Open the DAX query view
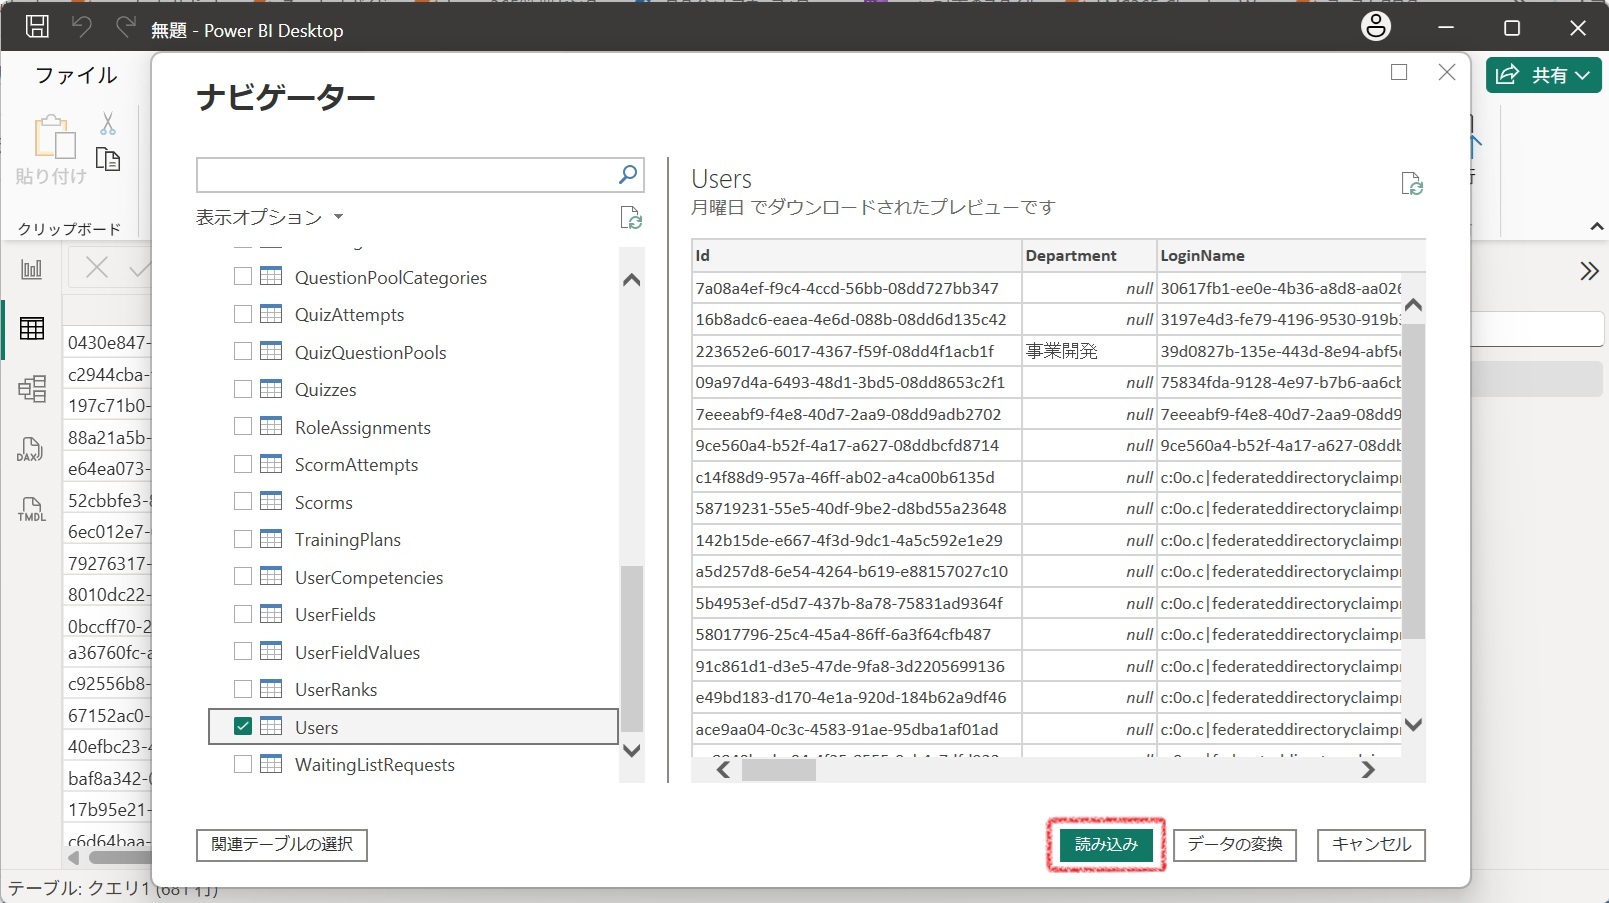 point(31,449)
